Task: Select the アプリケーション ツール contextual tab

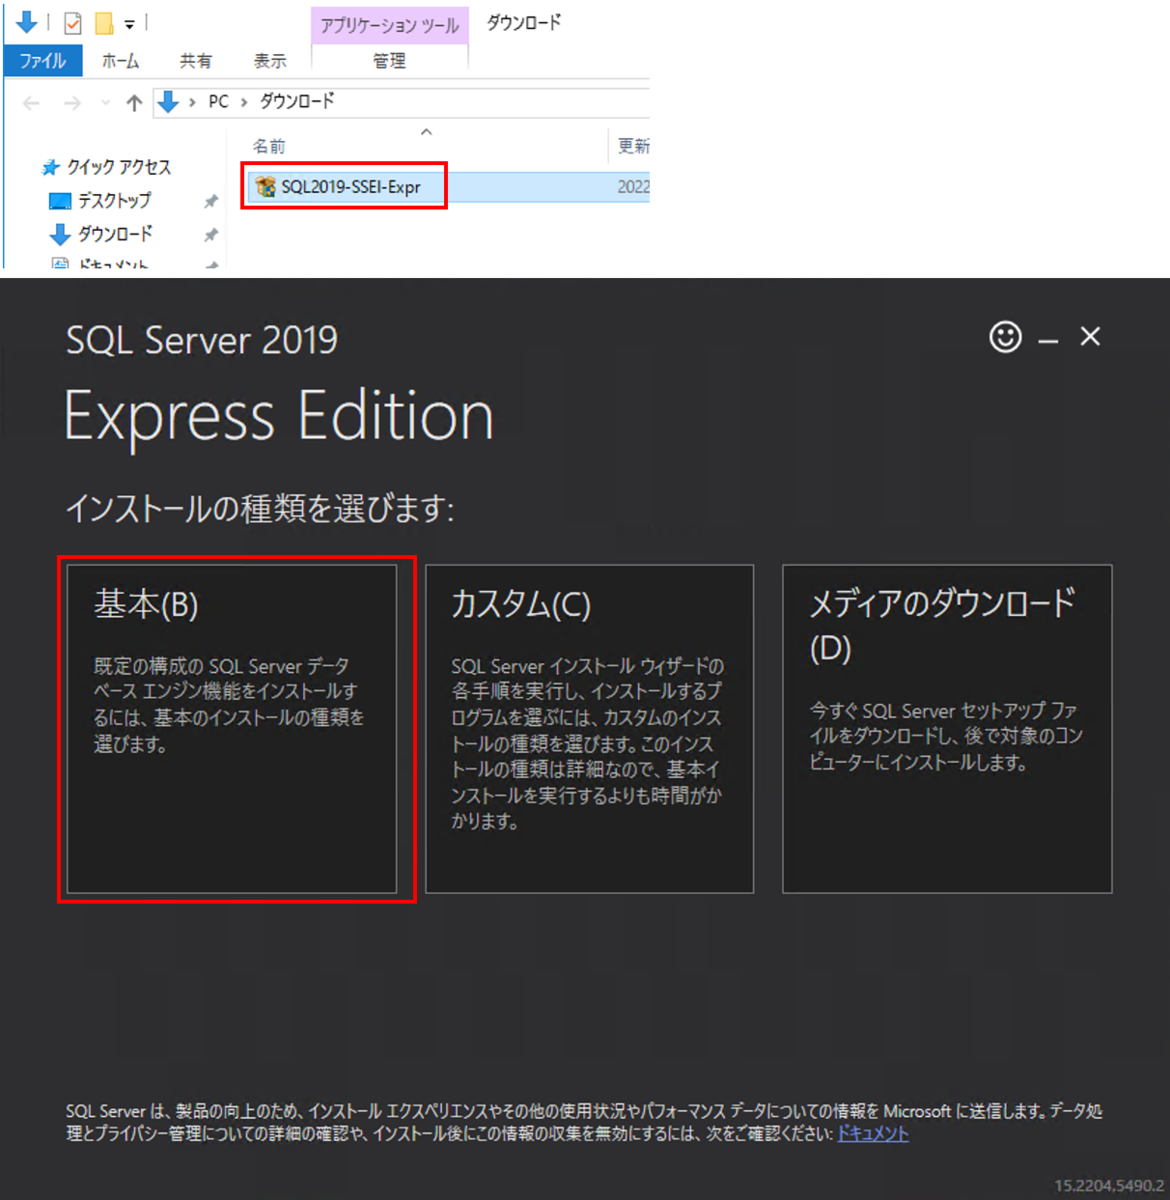Action: (390, 25)
